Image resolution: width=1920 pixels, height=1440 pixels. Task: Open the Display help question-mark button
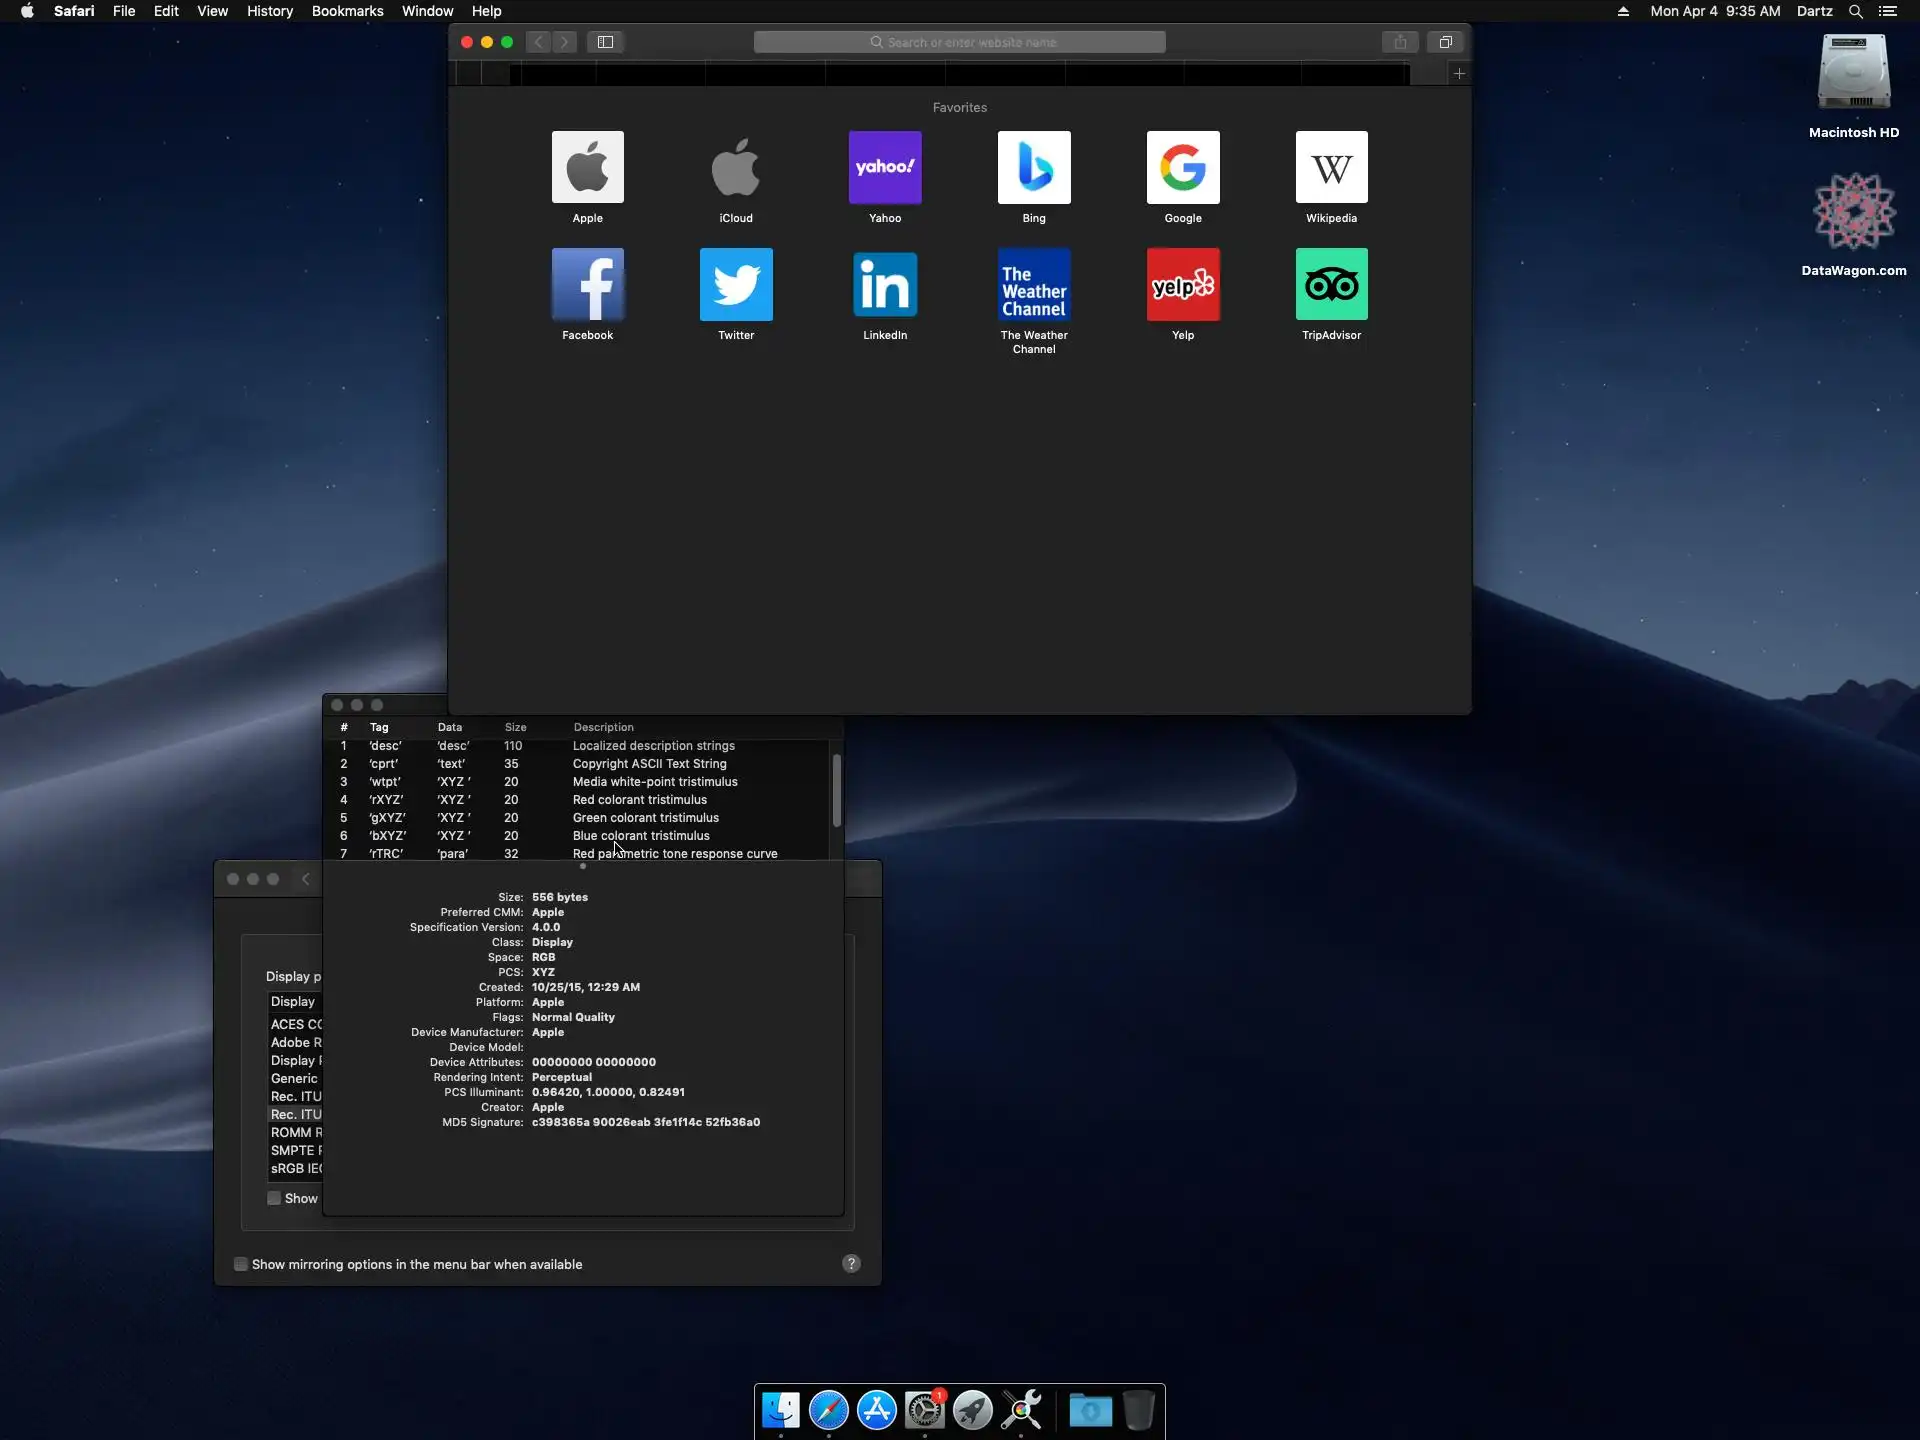(851, 1263)
